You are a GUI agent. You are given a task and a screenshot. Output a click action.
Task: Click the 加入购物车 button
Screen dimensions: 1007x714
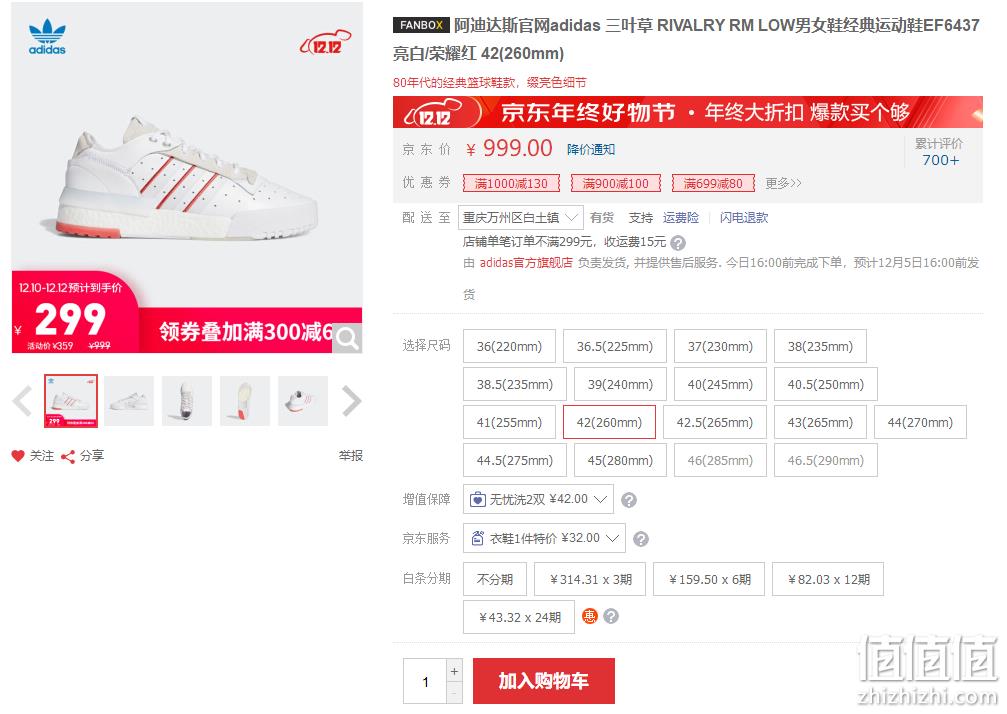pos(544,681)
